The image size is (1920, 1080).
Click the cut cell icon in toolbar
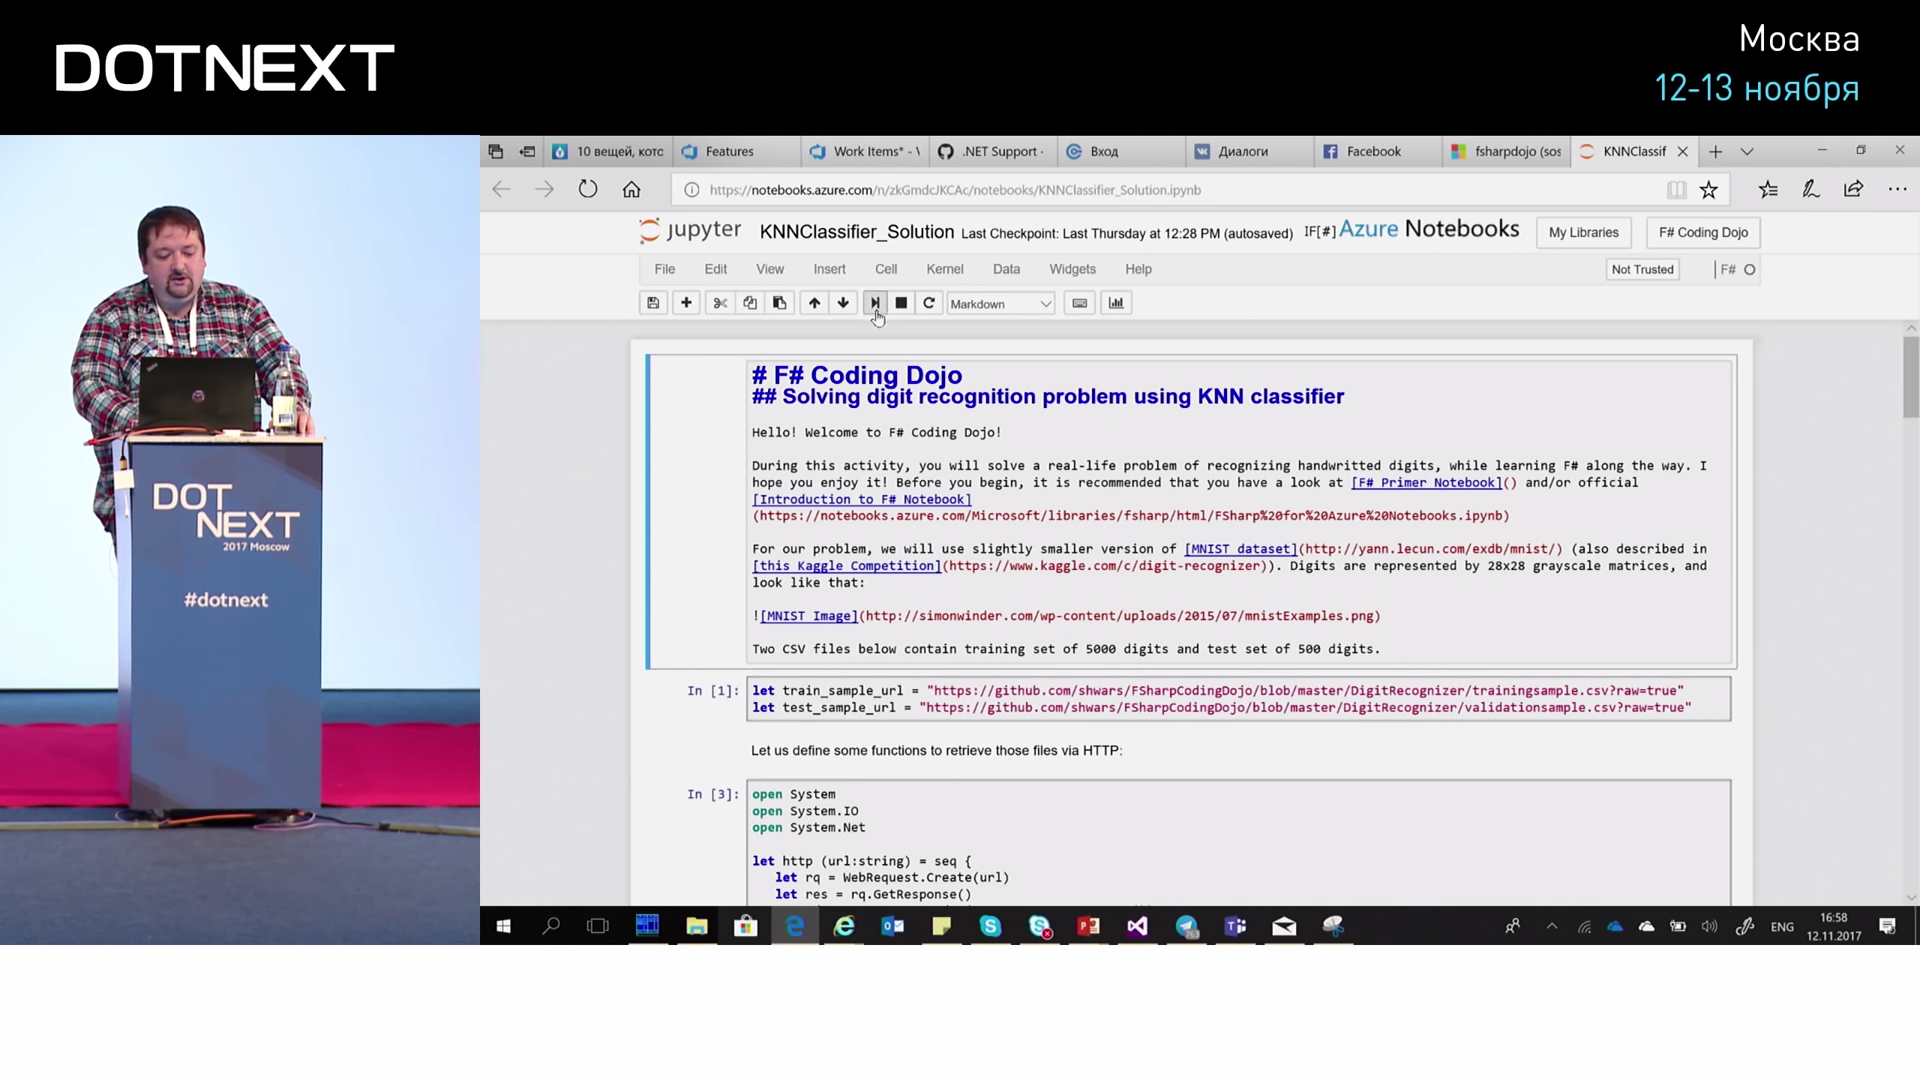coord(720,303)
